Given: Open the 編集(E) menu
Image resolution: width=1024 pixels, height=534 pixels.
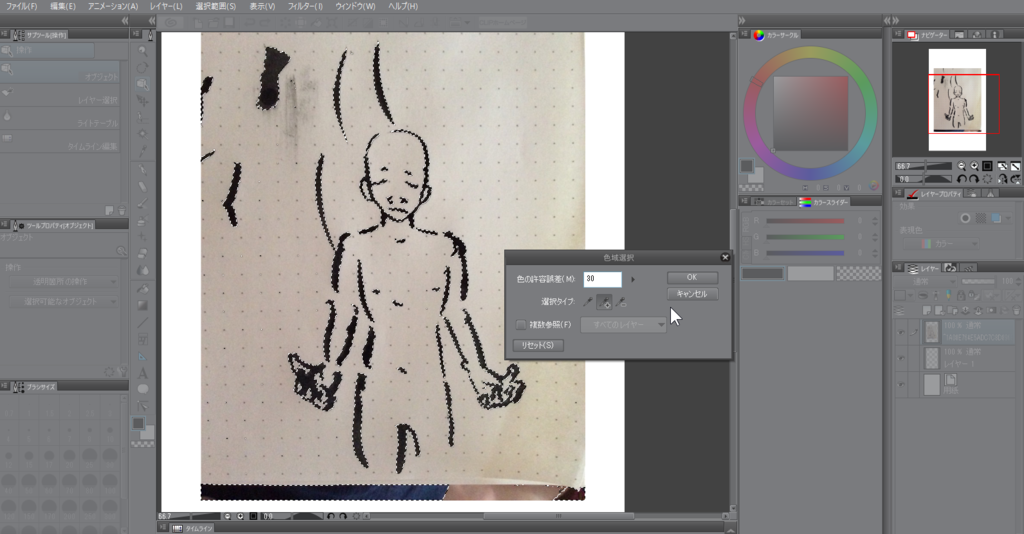Looking at the screenshot, I should click(63, 6).
